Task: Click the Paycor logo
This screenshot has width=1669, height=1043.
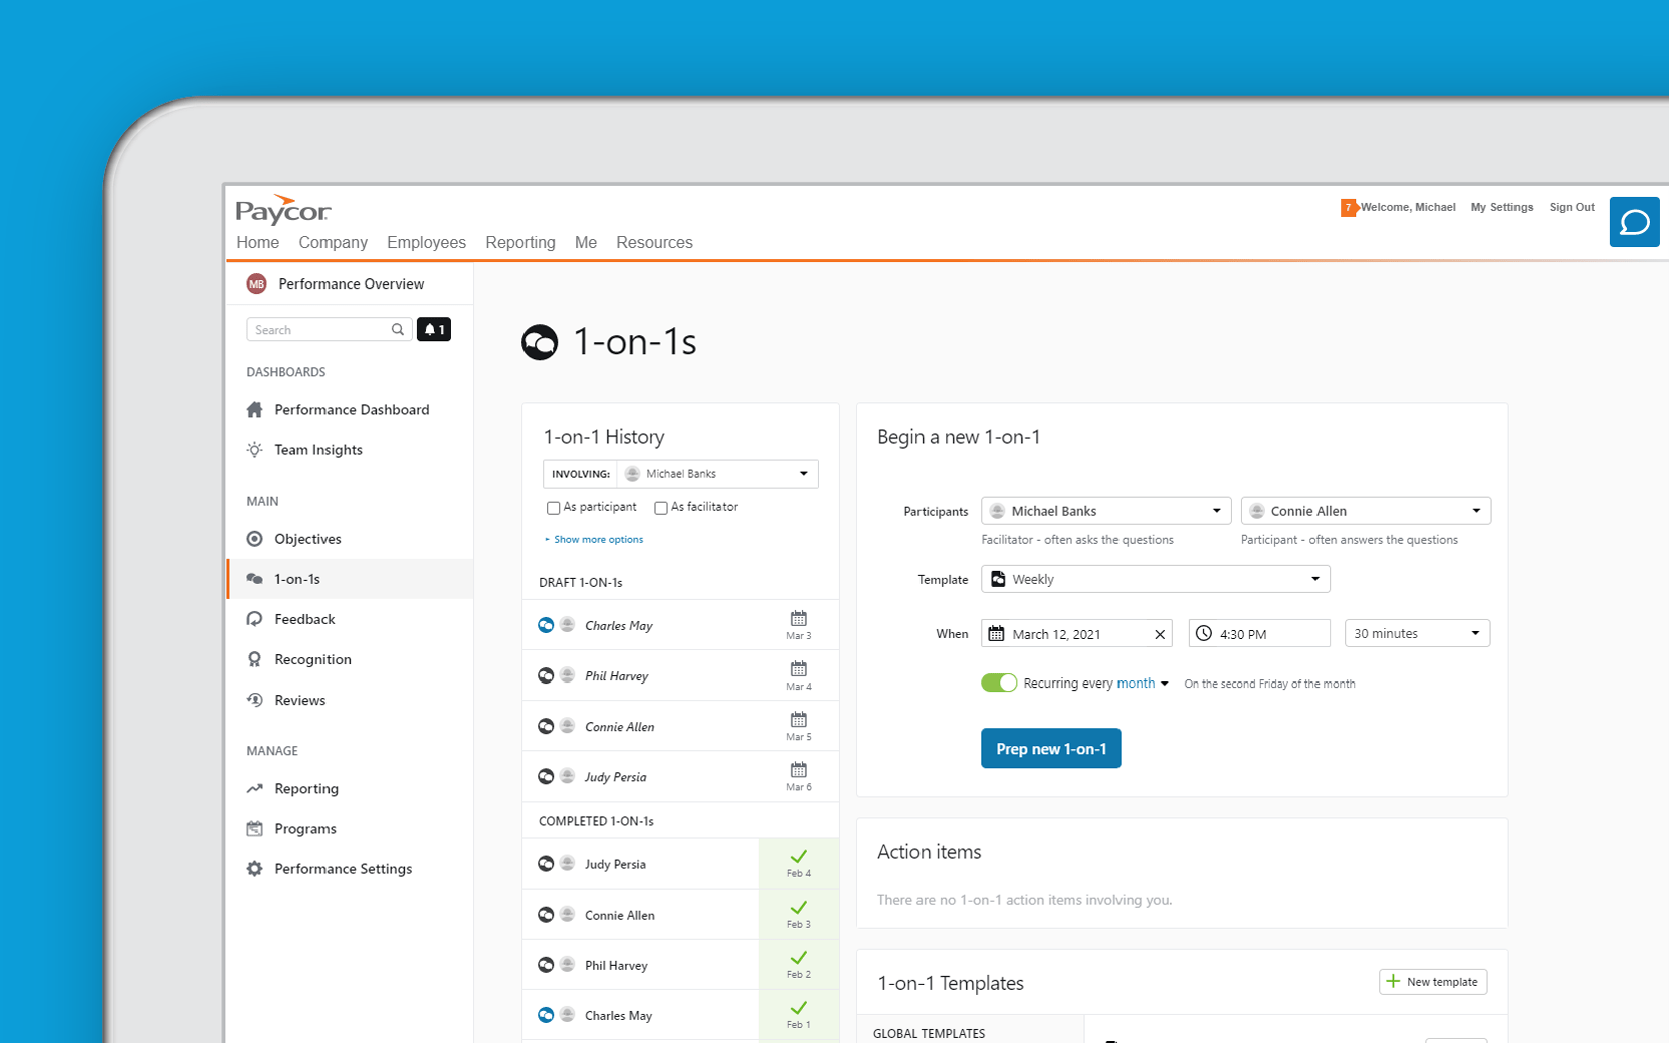Action: [x=283, y=209]
